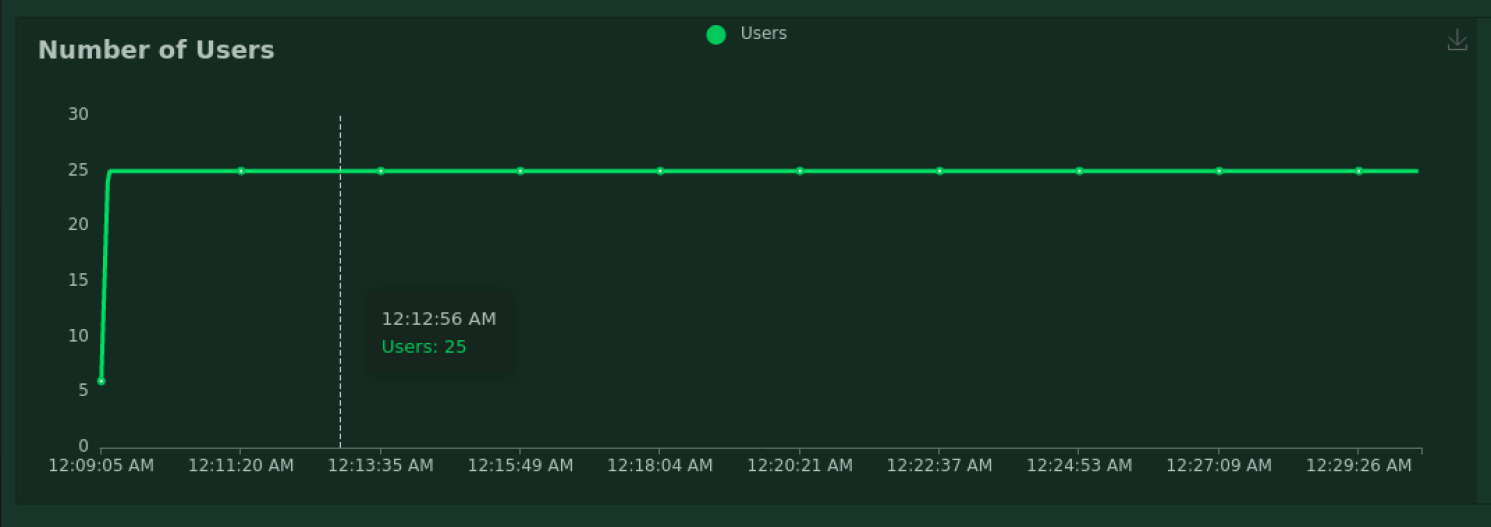This screenshot has height=527, width=1491.
Task: Click the 12:29:26 AM x-axis label
Action: pos(1359,466)
